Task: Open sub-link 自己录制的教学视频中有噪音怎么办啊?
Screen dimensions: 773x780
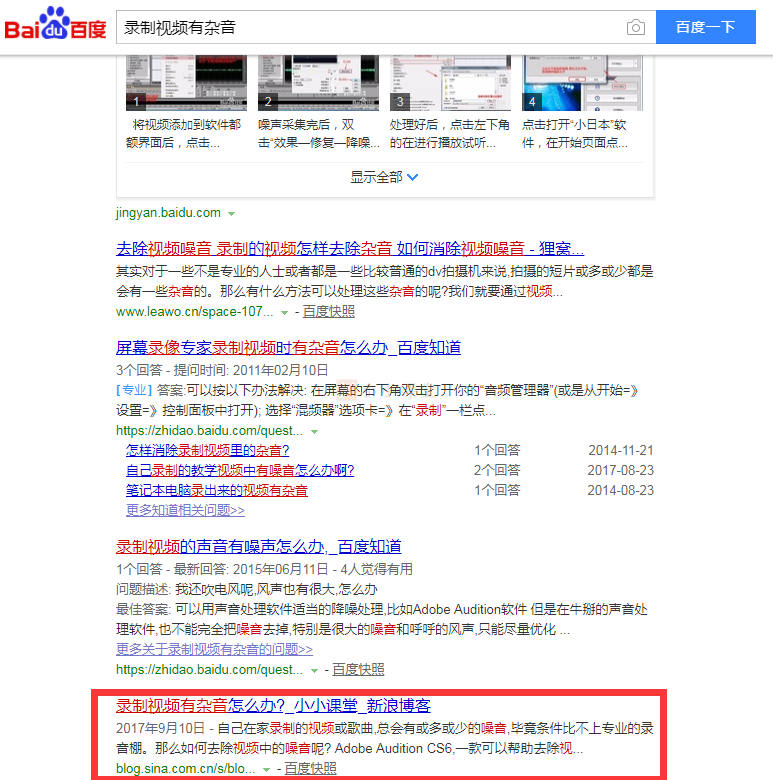Action: (x=240, y=470)
